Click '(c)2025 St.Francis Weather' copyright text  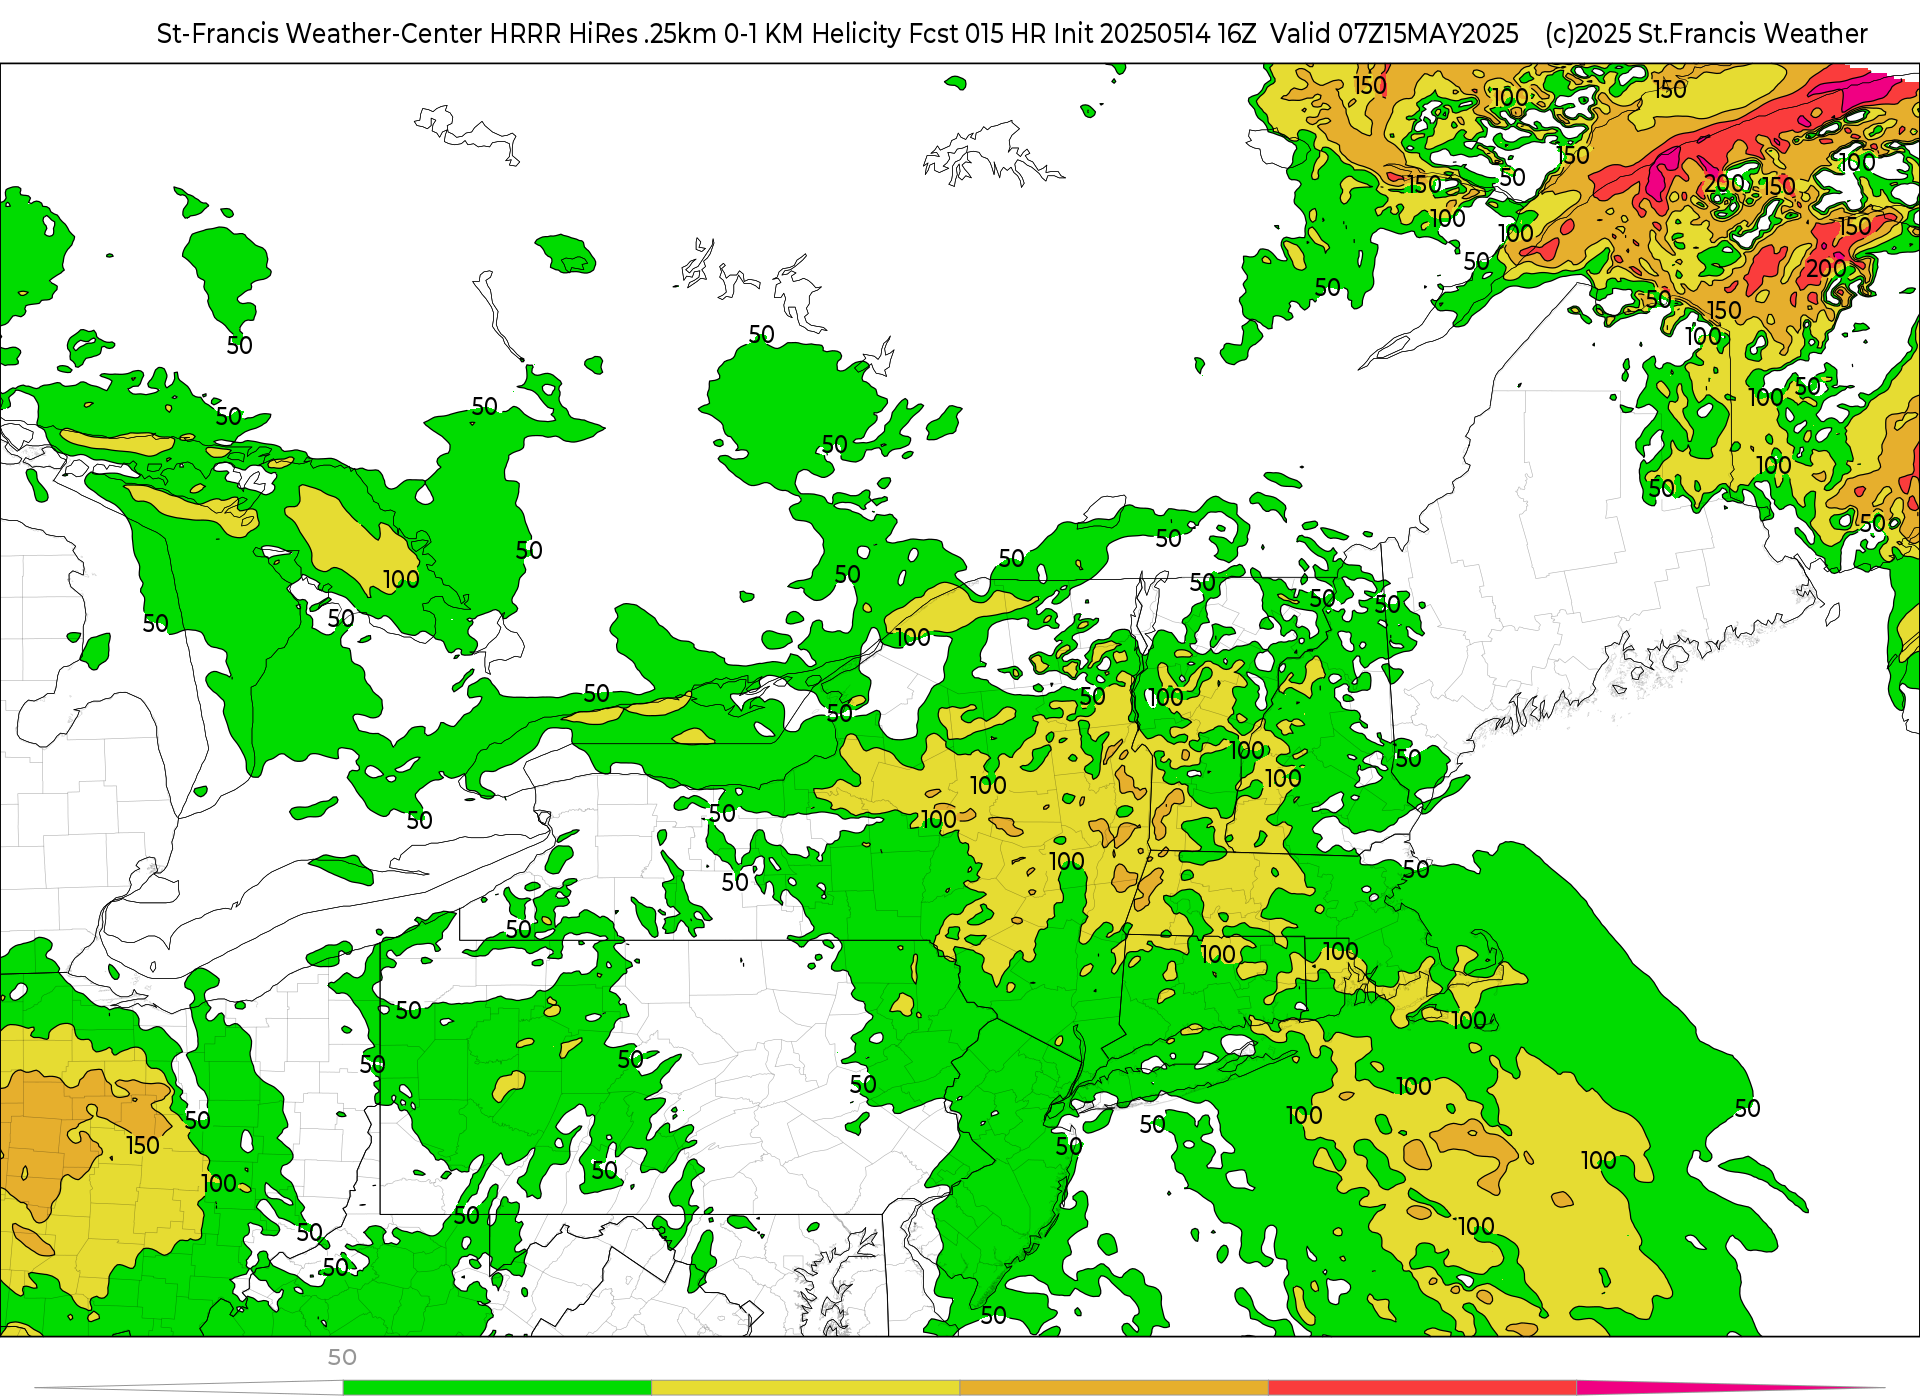1706,34
